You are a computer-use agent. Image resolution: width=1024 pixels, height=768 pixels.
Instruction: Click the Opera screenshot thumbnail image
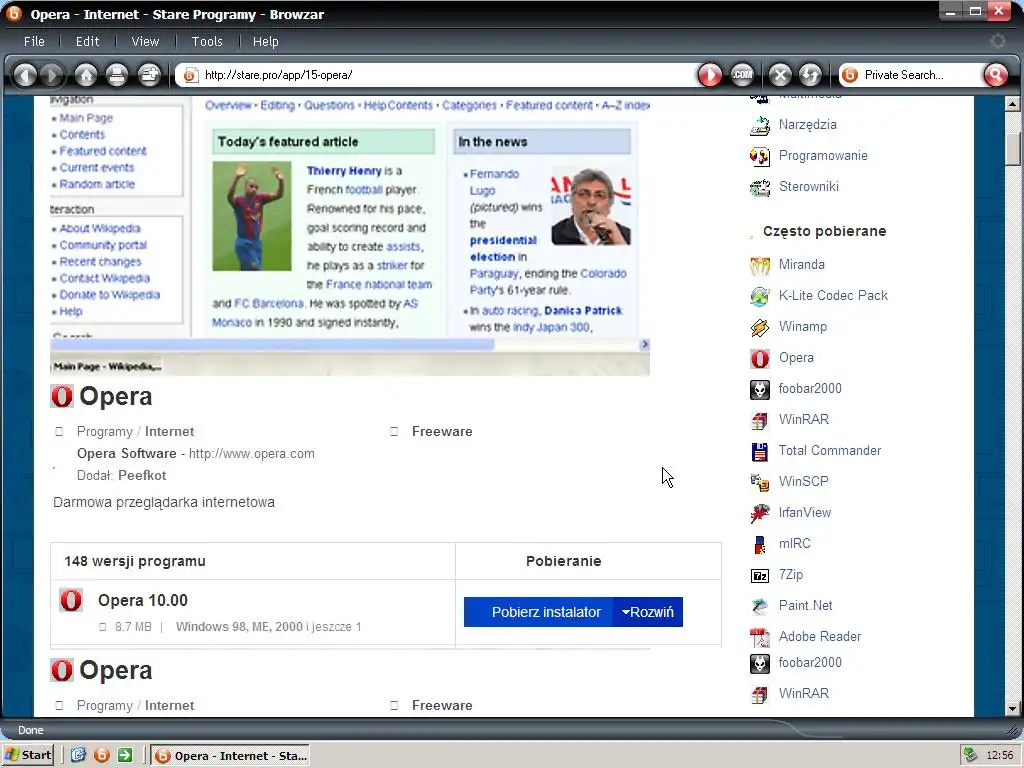pos(350,236)
